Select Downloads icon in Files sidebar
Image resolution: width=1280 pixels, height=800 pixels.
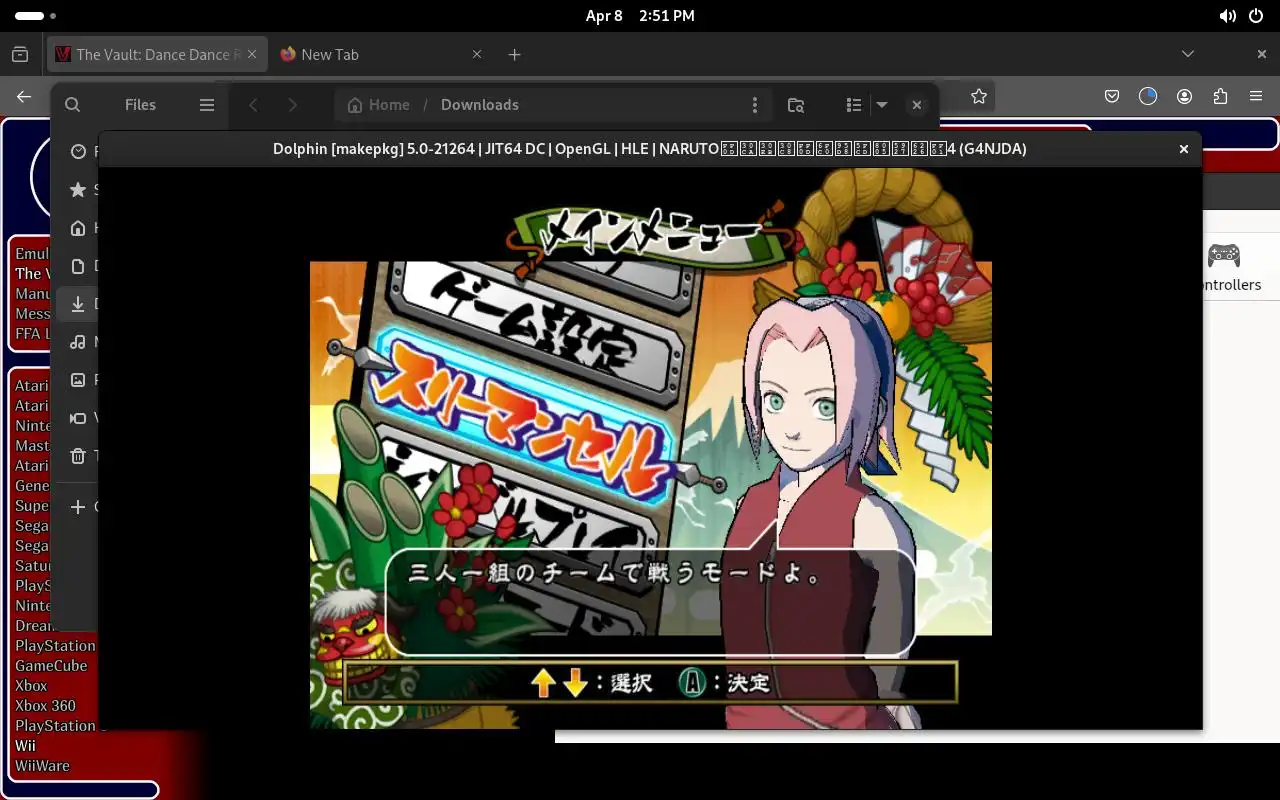point(78,304)
